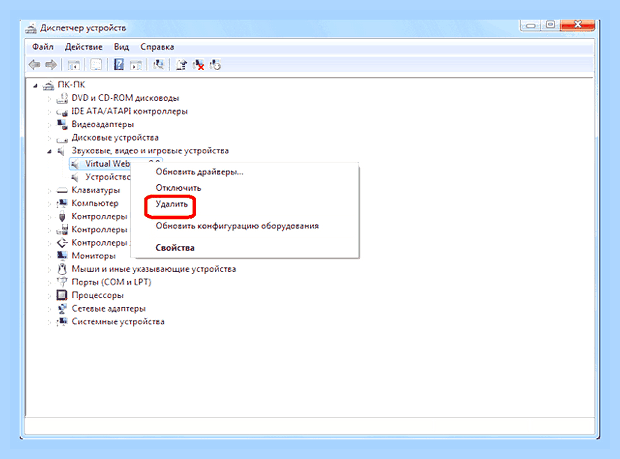The height and width of the screenshot is (459, 620).
Task: Collapse Звуковые, видео и игровые устройства branch
Action: [x=49, y=151]
